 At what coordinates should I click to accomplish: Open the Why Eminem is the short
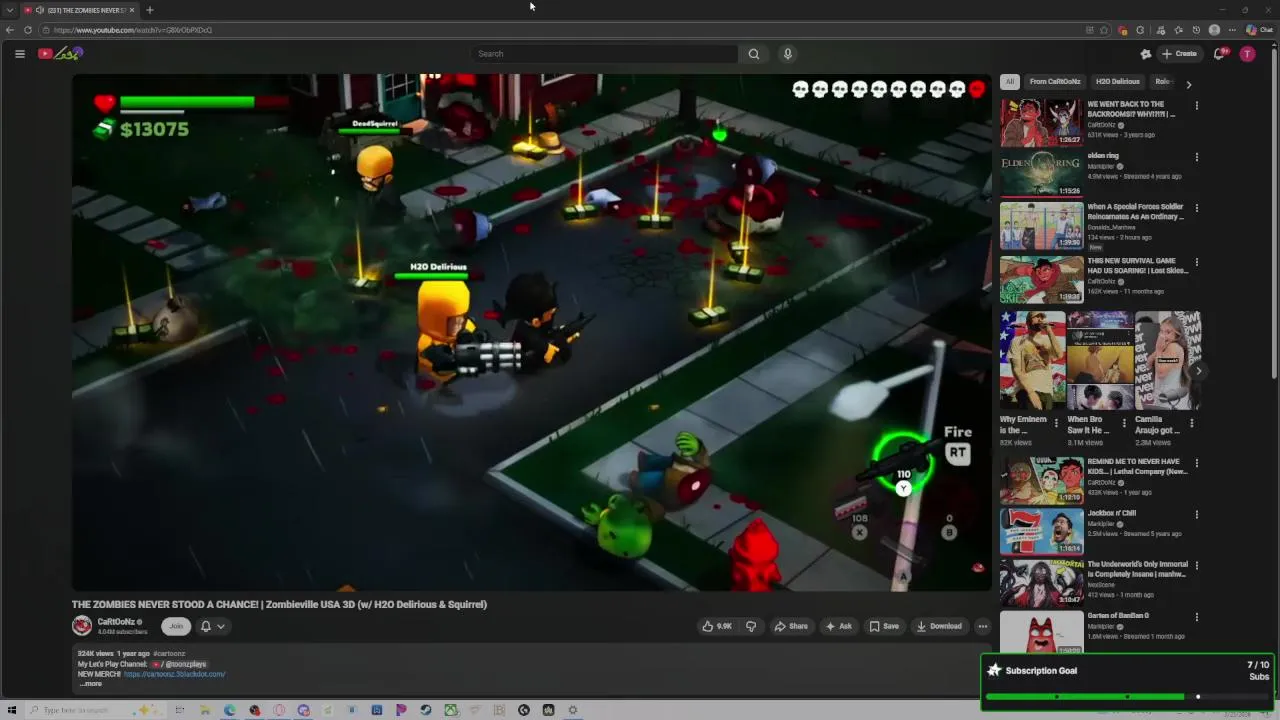point(1032,361)
